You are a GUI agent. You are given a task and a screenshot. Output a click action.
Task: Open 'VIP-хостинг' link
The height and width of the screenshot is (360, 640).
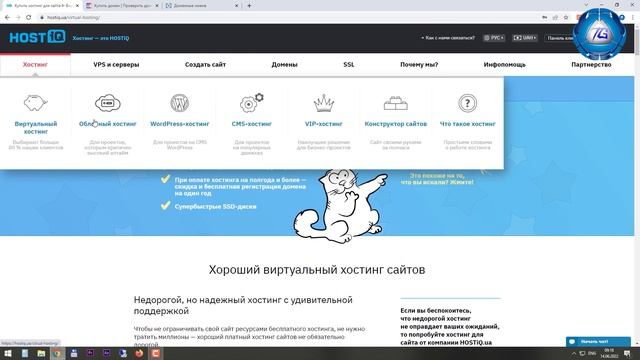pyautogui.click(x=324, y=124)
